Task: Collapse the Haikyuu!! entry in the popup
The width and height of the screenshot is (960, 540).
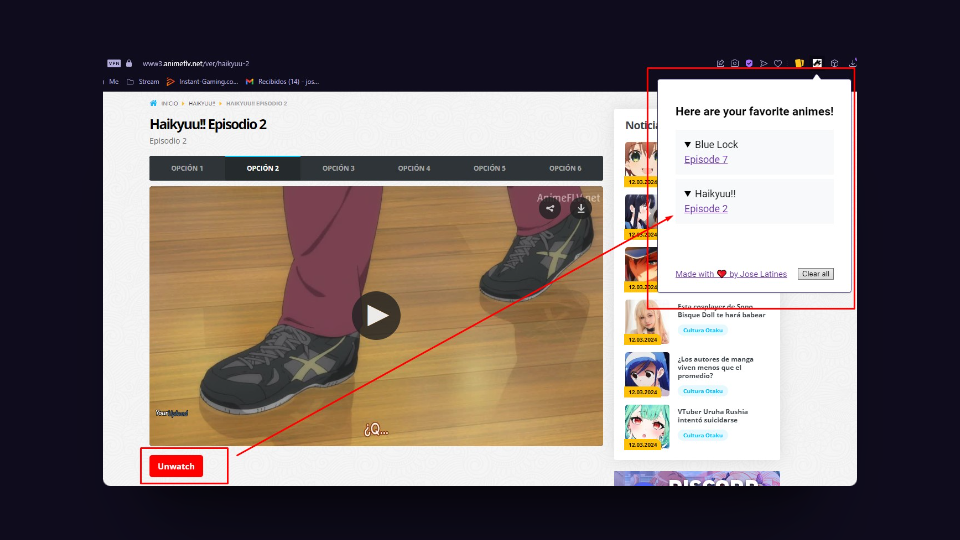Action: click(x=688, y=194)
